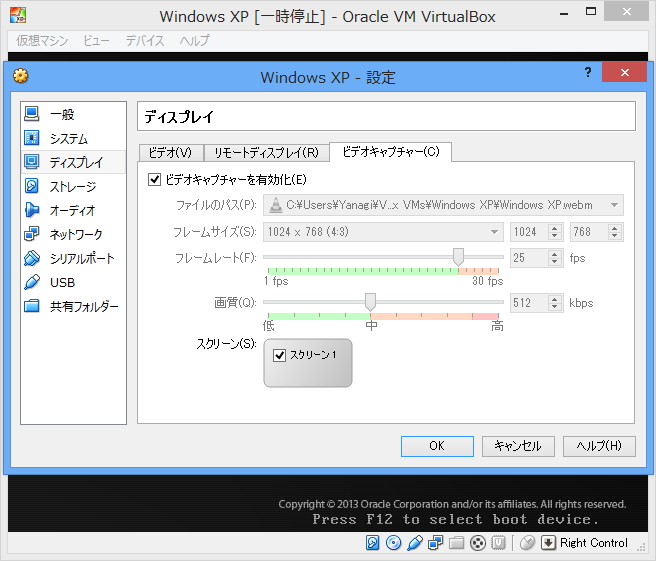The image size is (656, 561).
Task: Decrease the 512 kbps quality spinner
Action: 555,307
